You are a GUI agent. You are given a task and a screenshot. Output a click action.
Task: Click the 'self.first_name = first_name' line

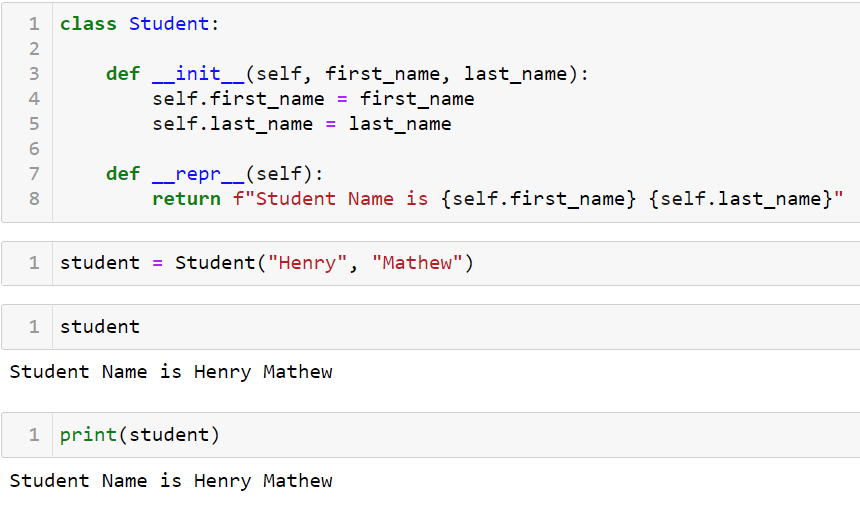tap(313, 99)
